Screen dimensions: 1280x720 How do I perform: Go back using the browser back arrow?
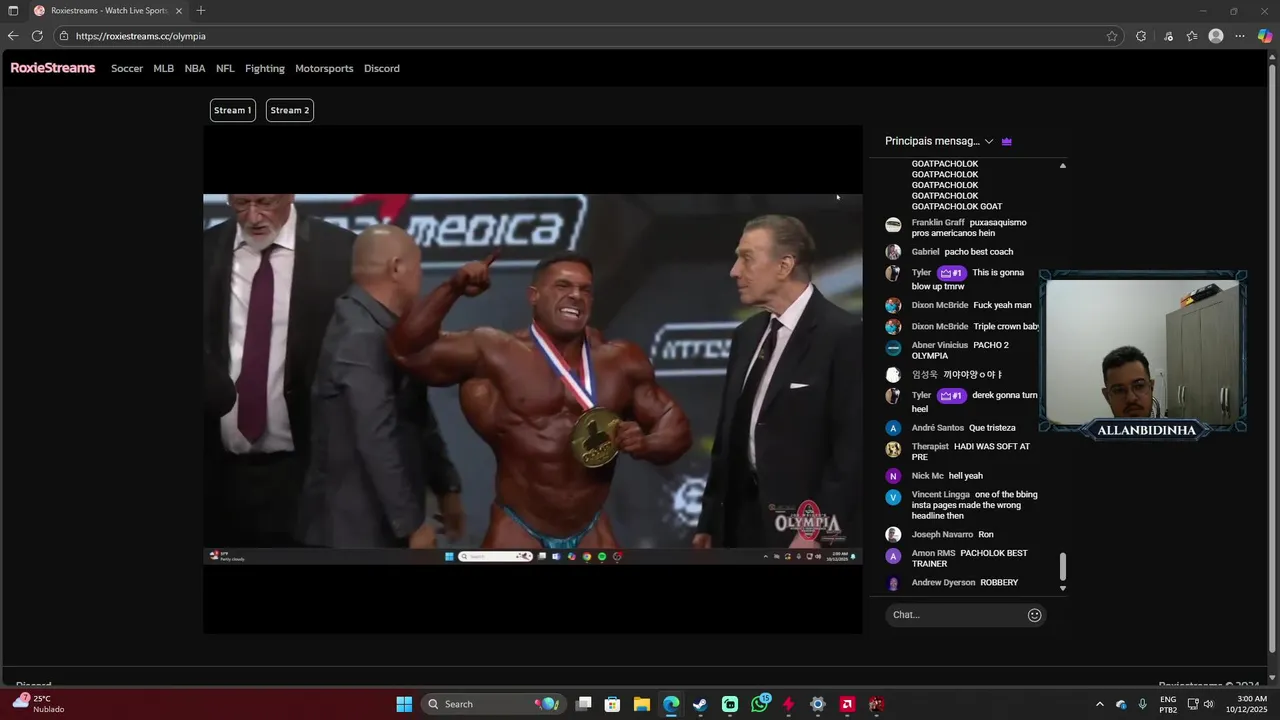tap(13, 36)
